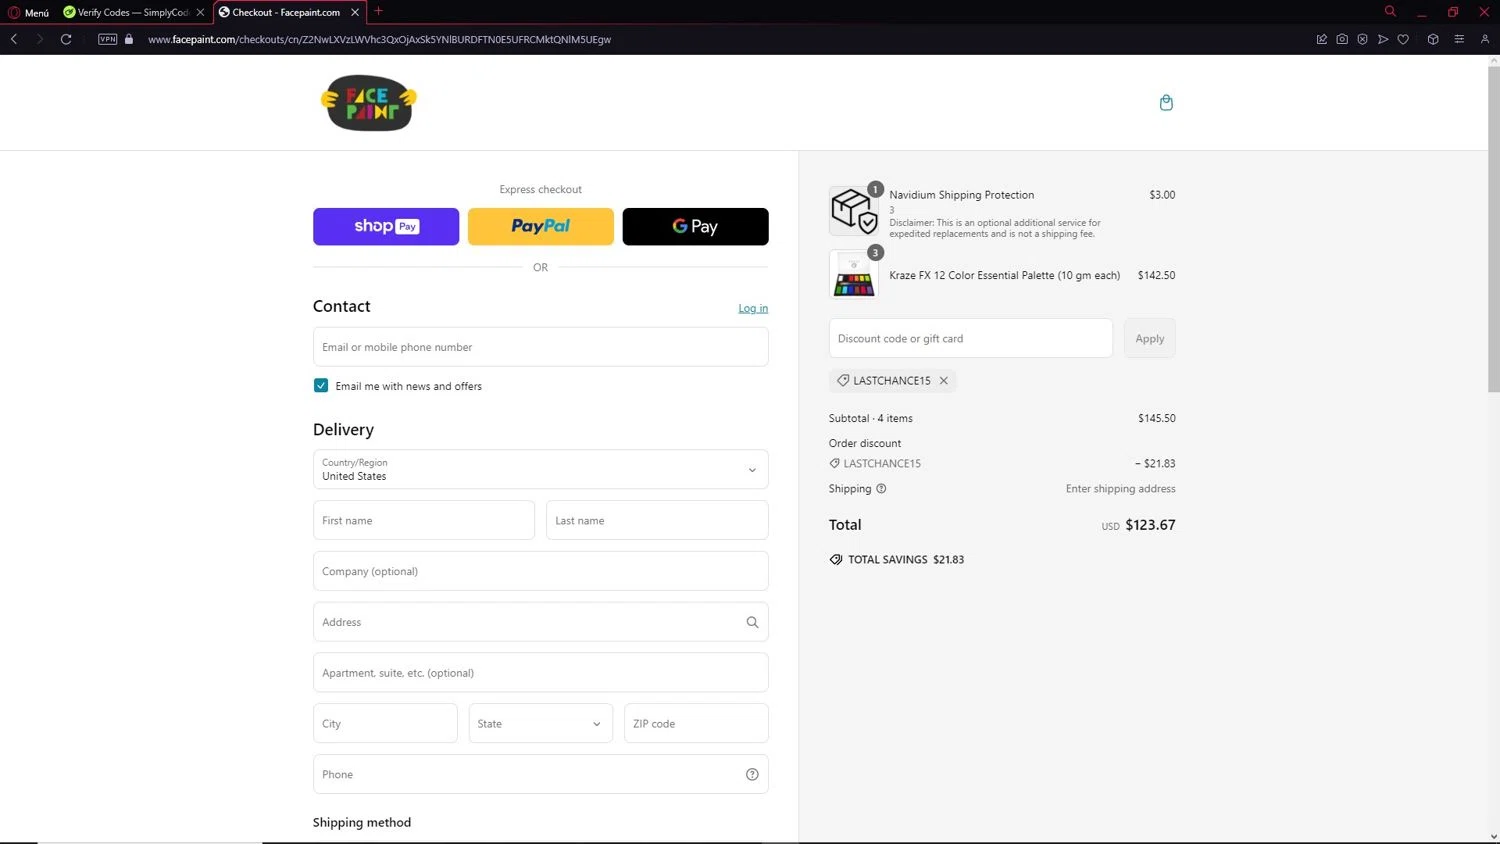Go forward to the next page
Viewport: 1500px width, 844px height.
pyautogui.click(x=40, y=39)
